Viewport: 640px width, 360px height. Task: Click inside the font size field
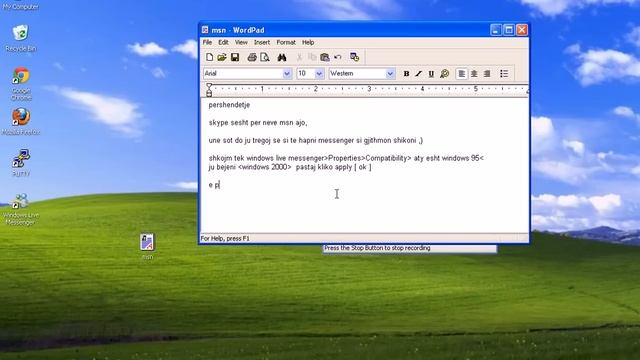[306, 73]
